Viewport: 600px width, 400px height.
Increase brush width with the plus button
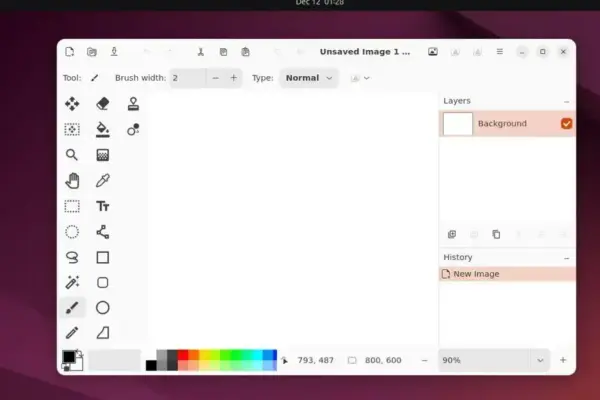click(x=233, y=78)
